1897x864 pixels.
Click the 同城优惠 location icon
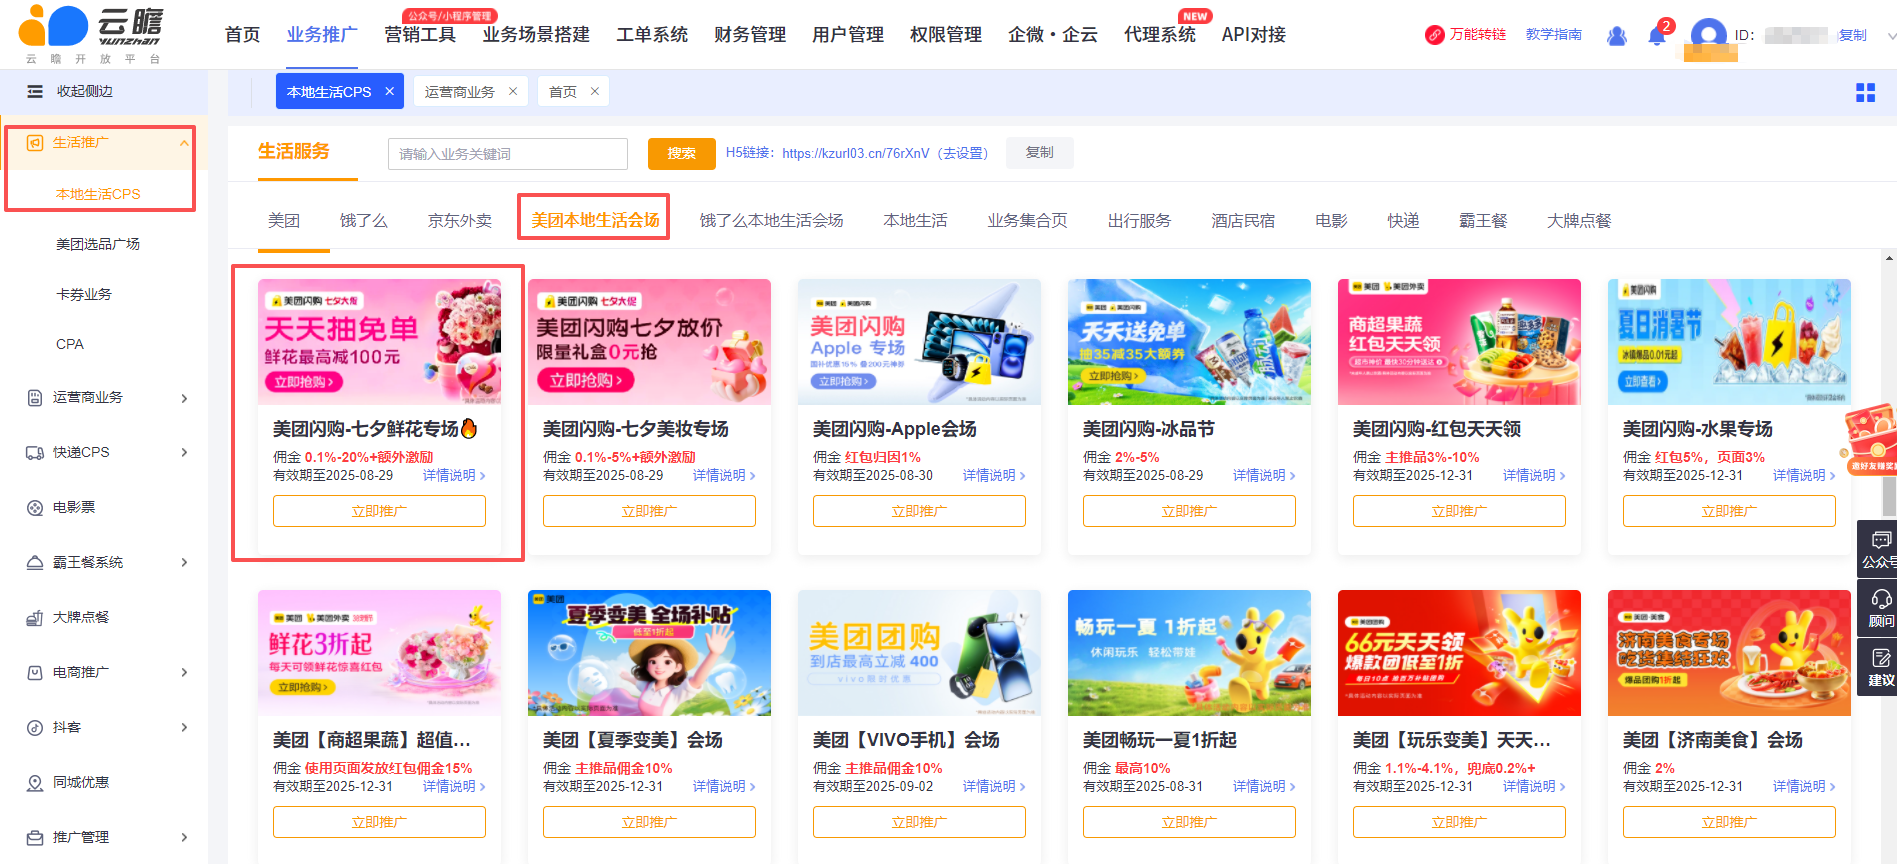(35, 783)
